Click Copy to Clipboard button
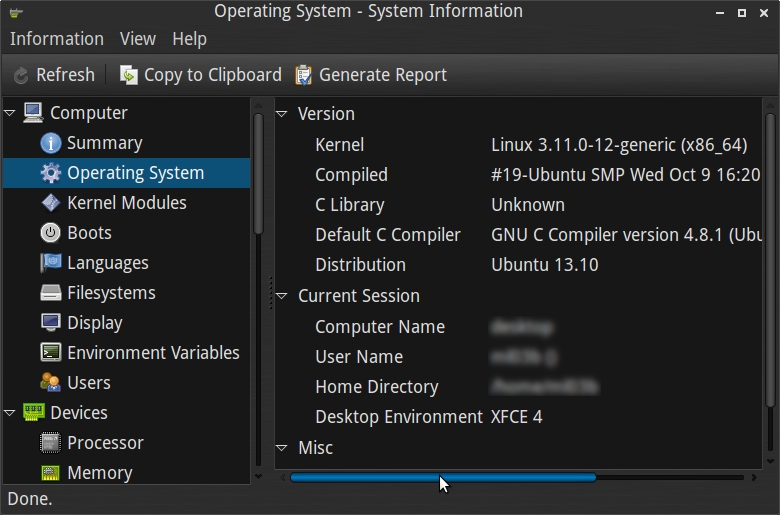780x515 pixels. pyautogui.click(x=200, y=75)
